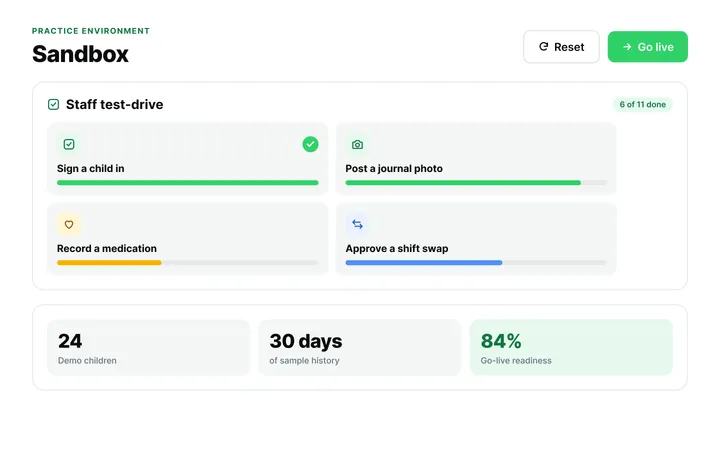Click the progress bar under Post a journal photo
This screenshot has width=720, height=450.
pyautogui.click(x=476, y=183)
